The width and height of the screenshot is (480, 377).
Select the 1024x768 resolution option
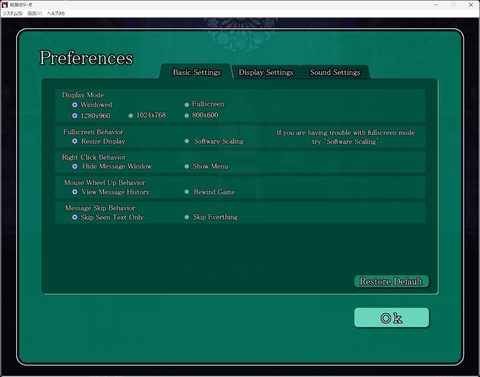pos(147,115)
